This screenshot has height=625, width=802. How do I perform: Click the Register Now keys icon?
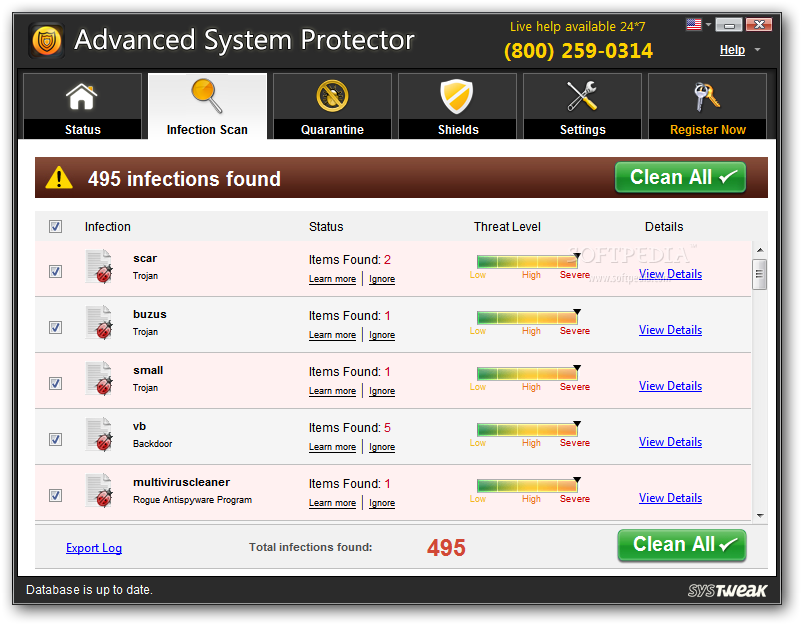[707, 97]
